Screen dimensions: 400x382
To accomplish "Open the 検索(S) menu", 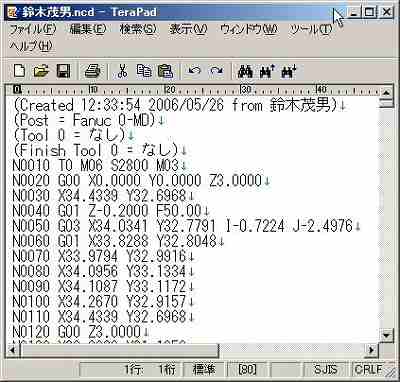I will 138,29.
